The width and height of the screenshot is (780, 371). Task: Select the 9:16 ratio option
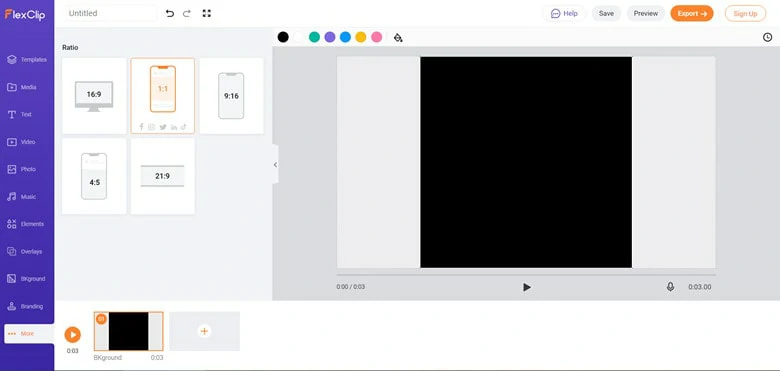pyautogui.click(x=231, y=95)
